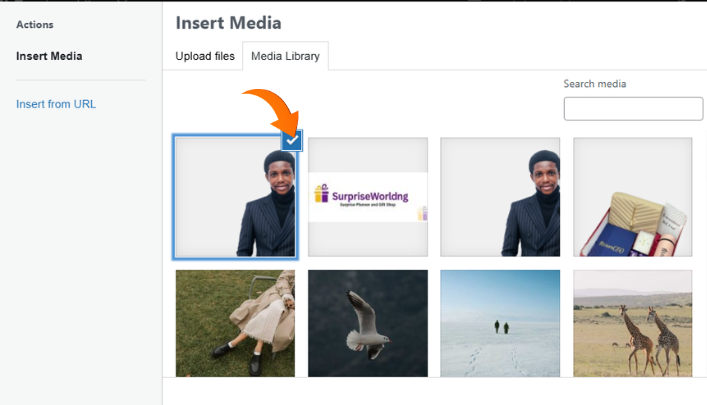707x405 pixels.
Task: Choose the person lying on grass photo
Action: [234, 323]
